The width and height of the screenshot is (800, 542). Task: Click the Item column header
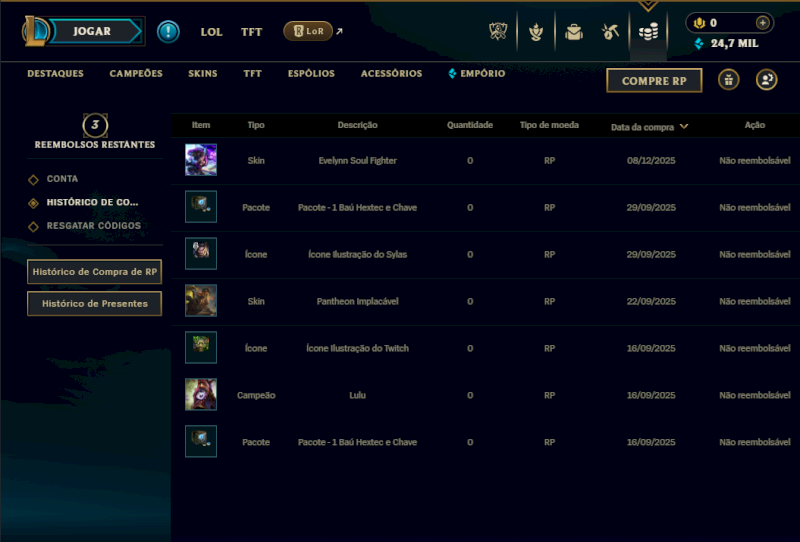[201, 125]
